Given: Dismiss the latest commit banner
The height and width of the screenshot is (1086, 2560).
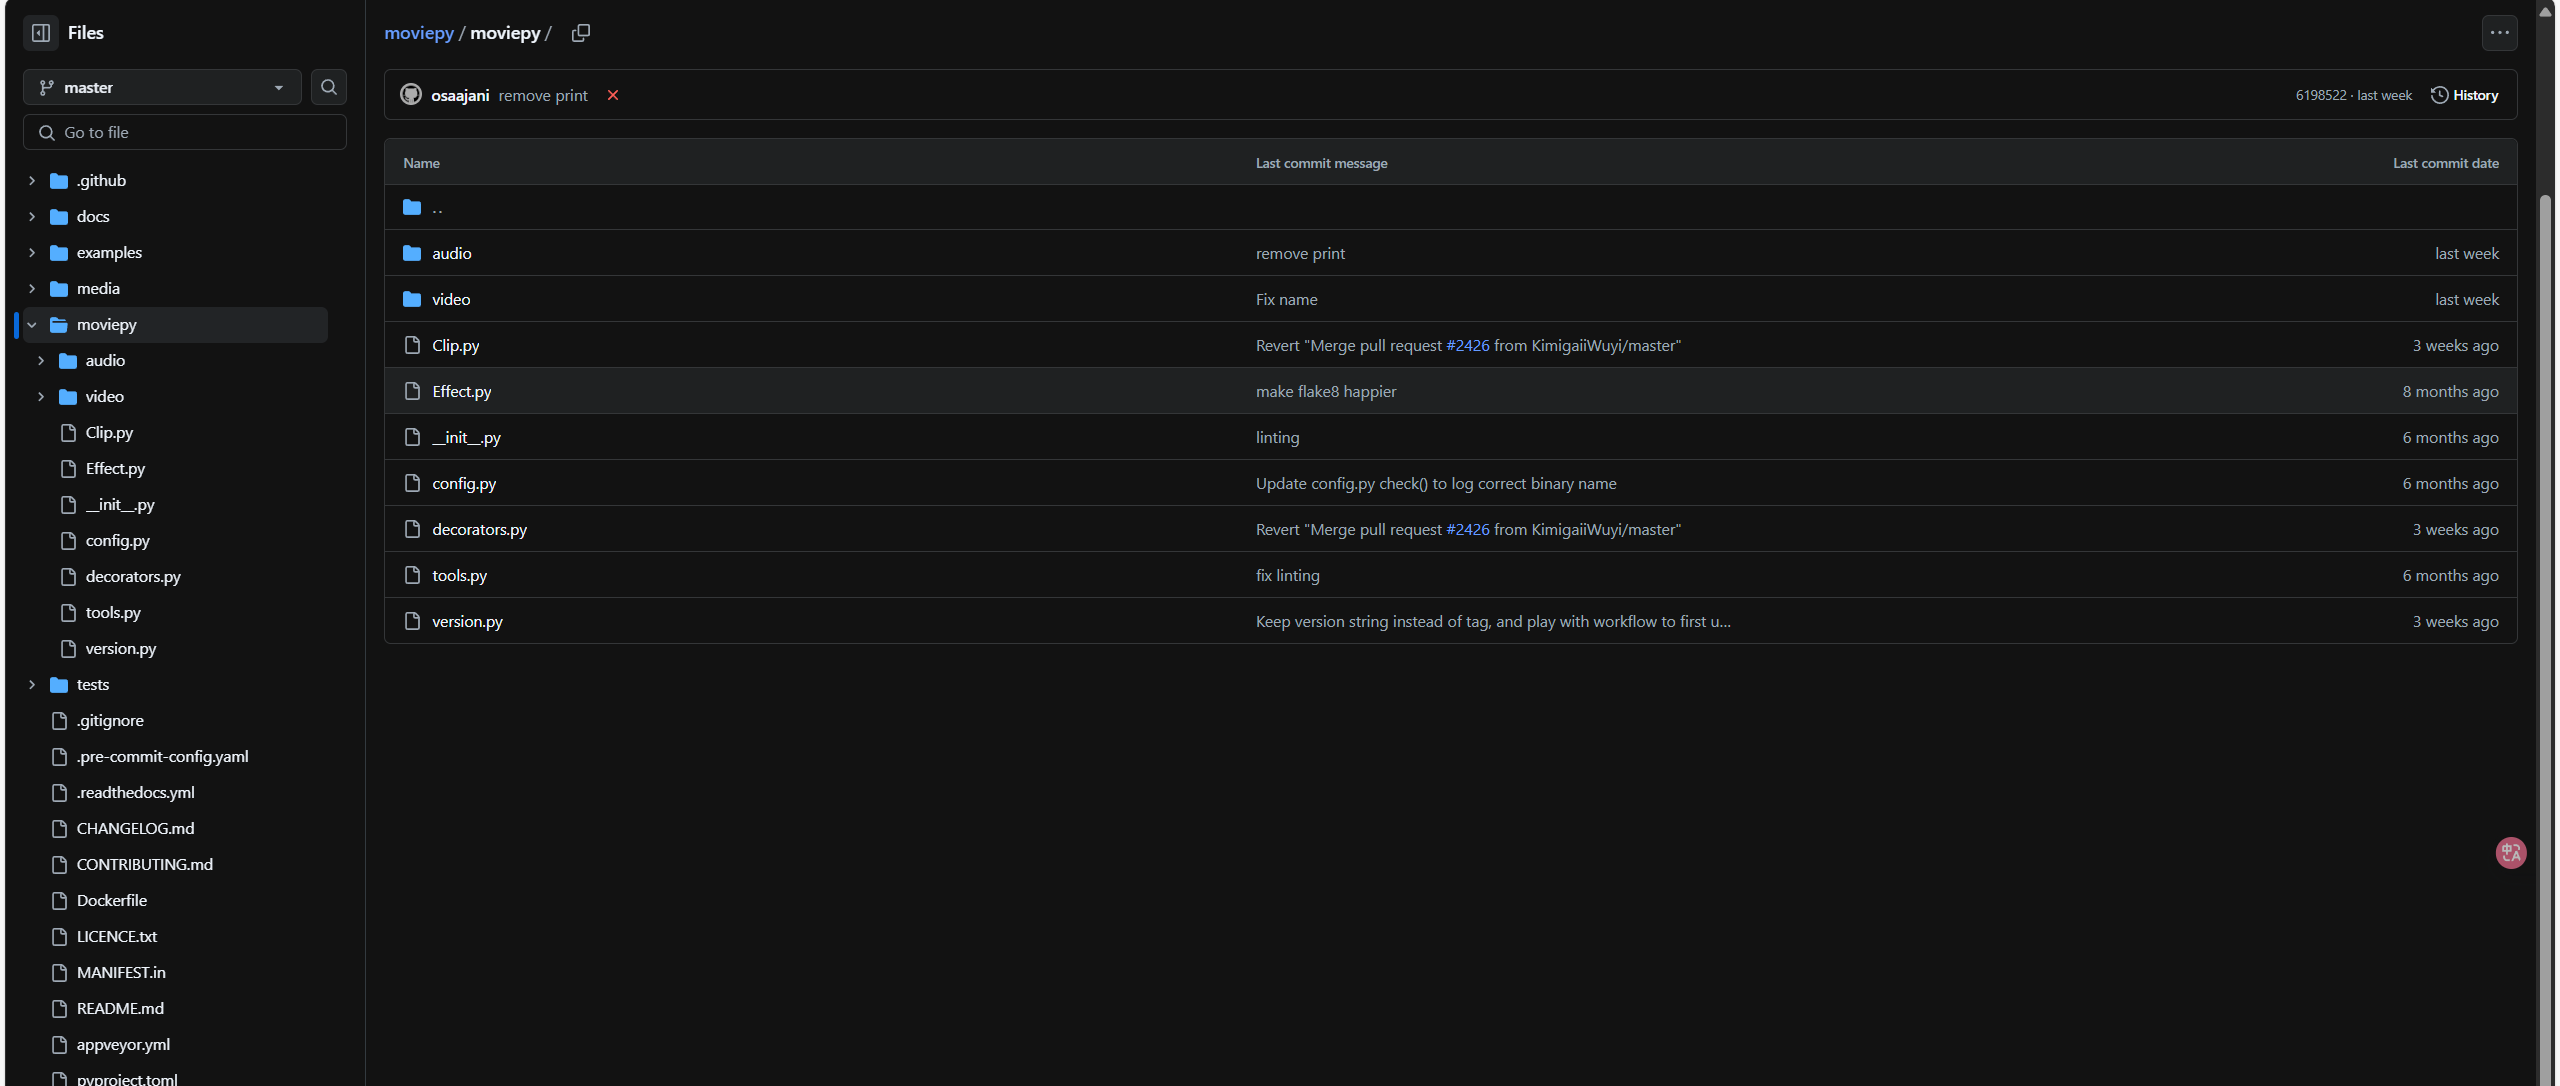Looking at the screenshot, I should coord(614,95).
